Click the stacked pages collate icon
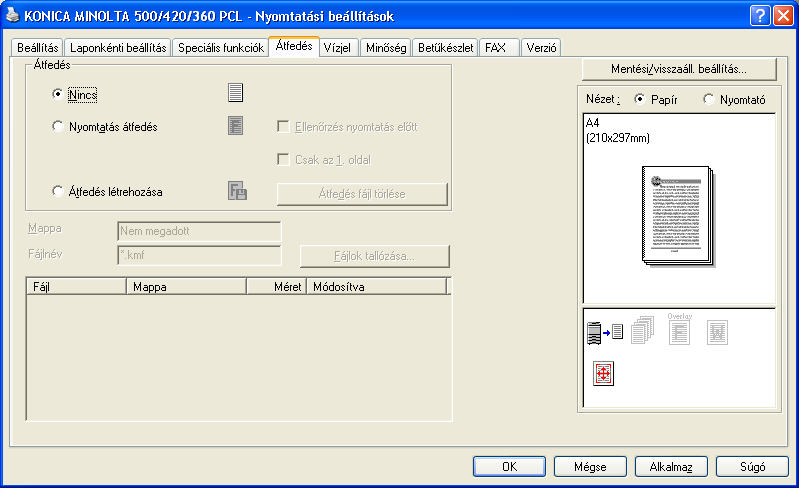The image size is (799, 488). [643, 330]
